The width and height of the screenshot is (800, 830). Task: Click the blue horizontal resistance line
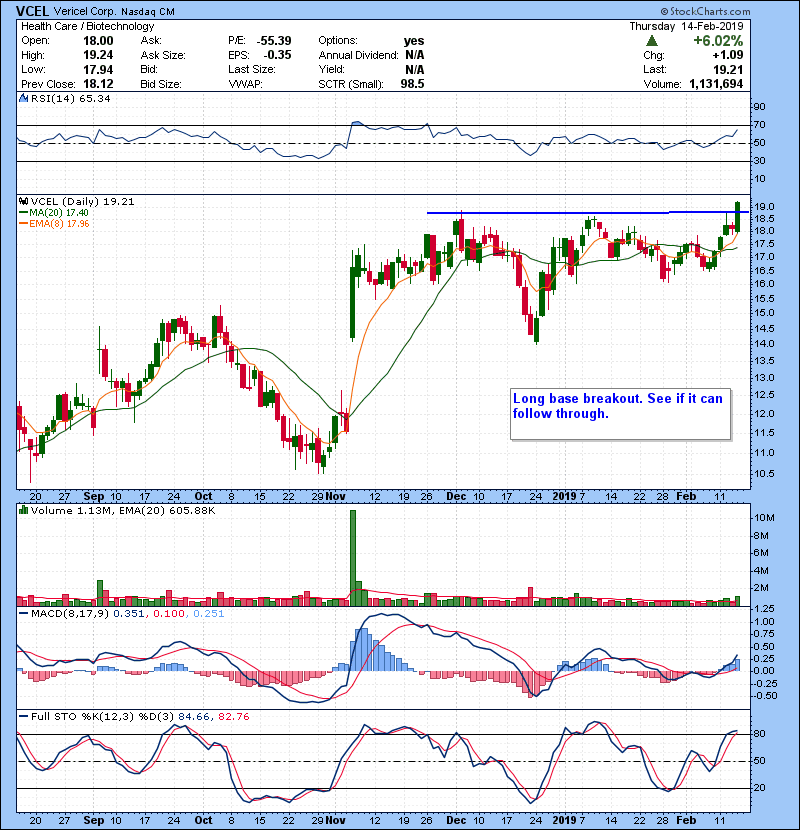click(x=588, y=212)
